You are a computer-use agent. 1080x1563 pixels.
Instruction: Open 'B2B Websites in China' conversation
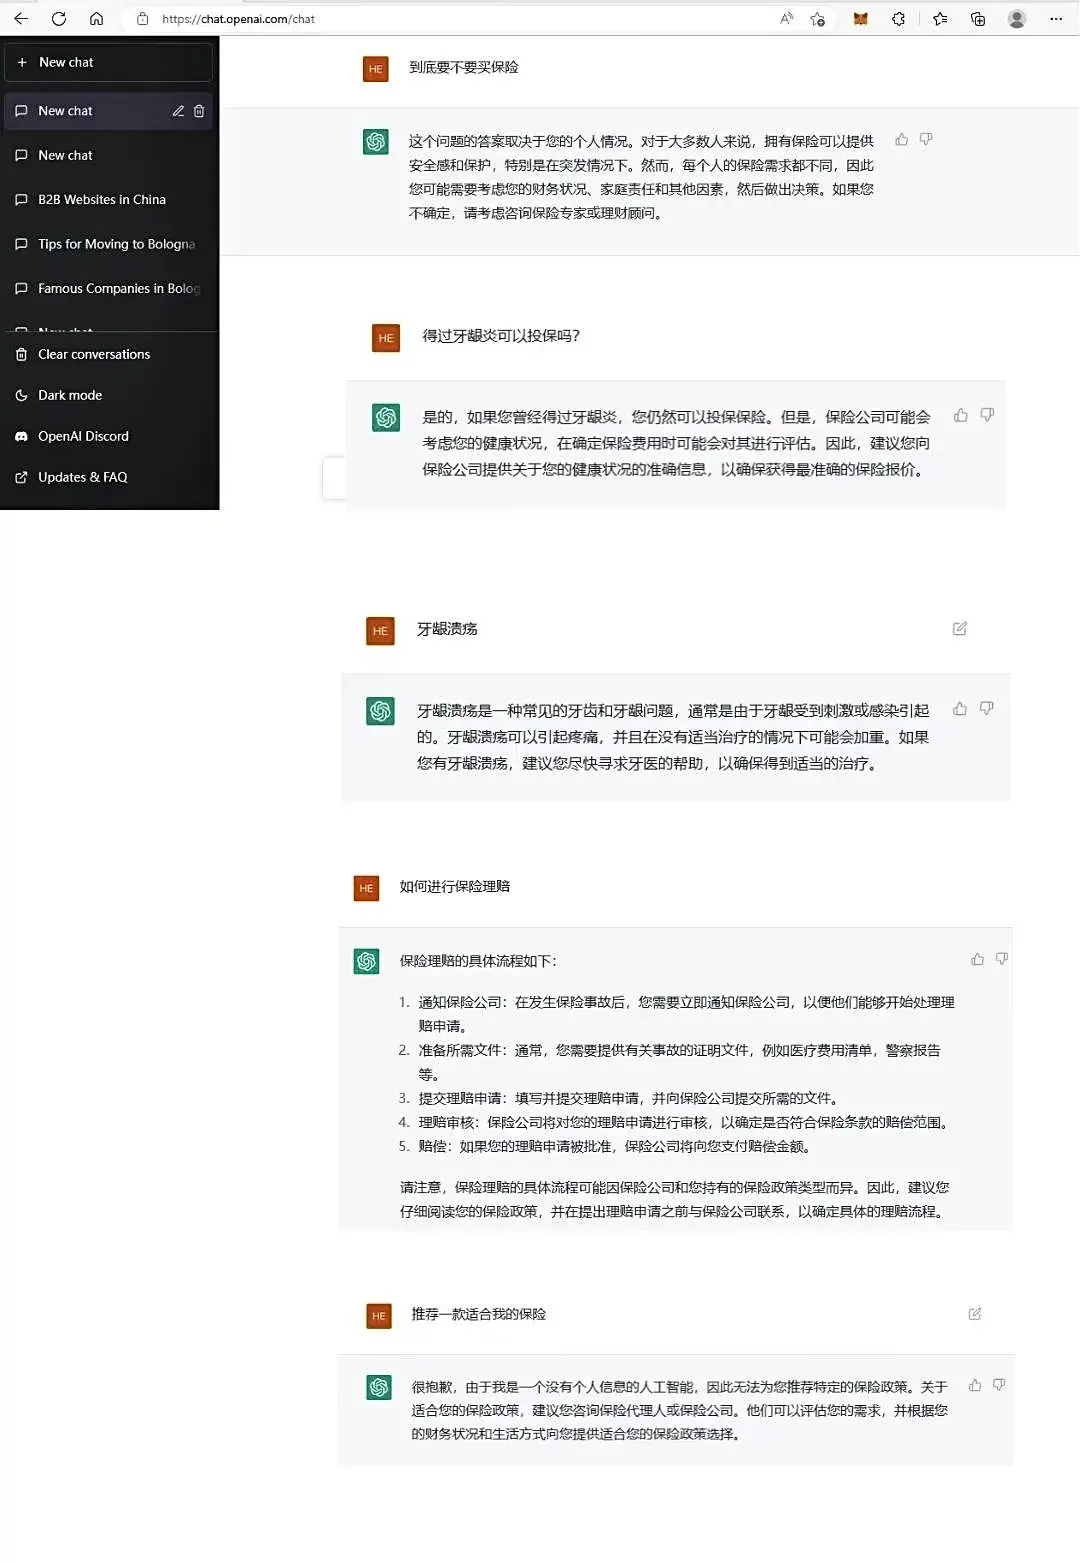(102, 199)
